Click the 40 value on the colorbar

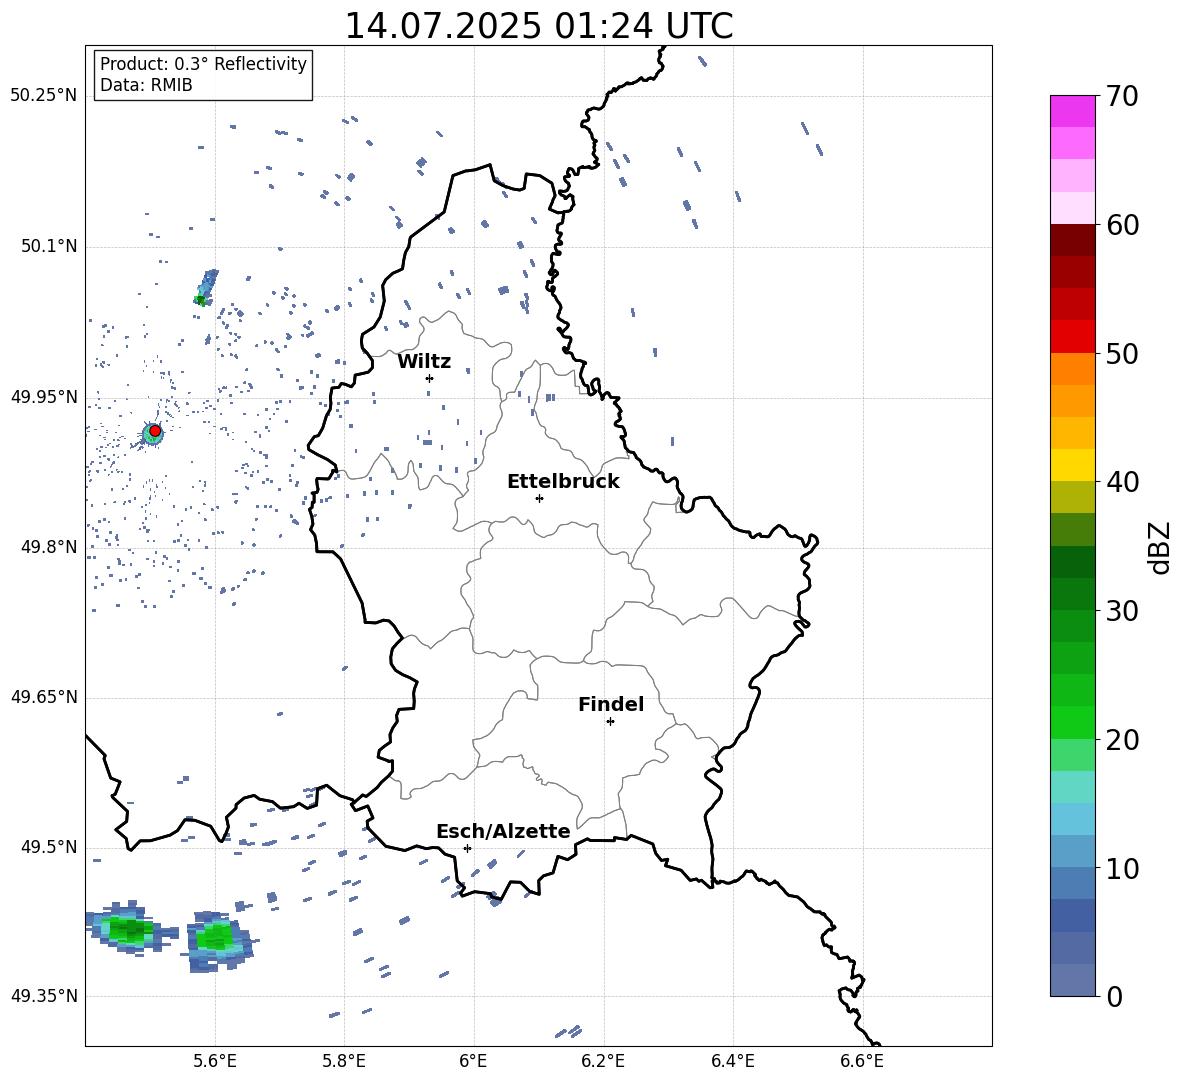pos(1122,482)
